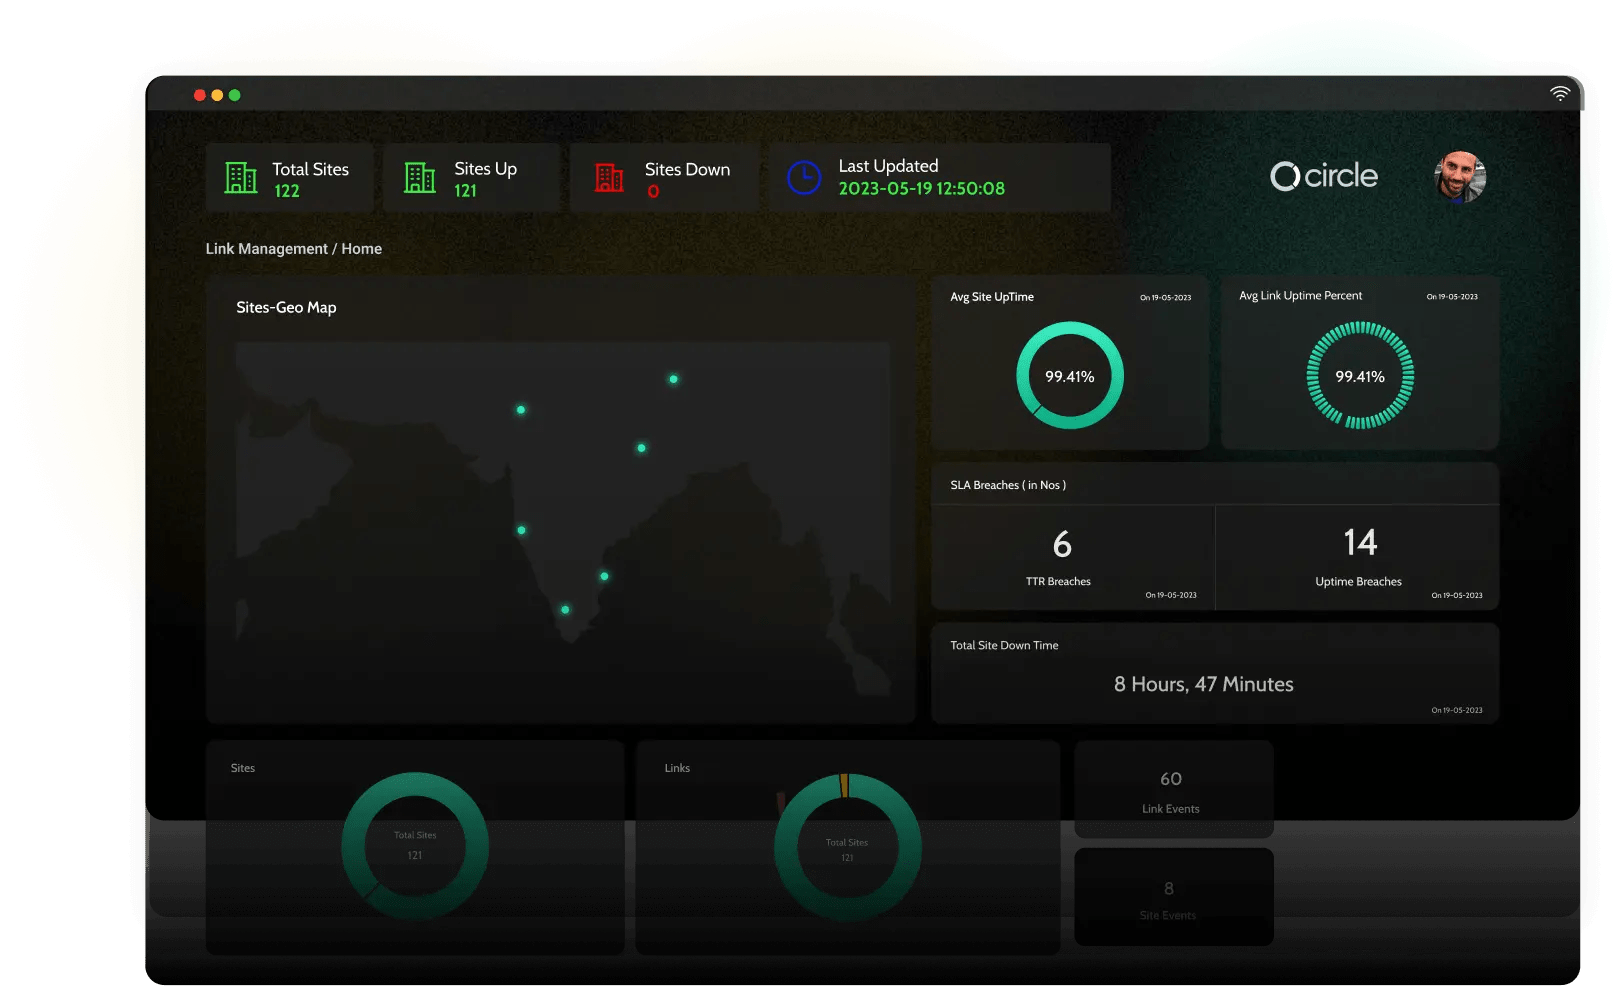Click the Wi-Fi status icon
1616x986 pixels.
coord(1560,93)
